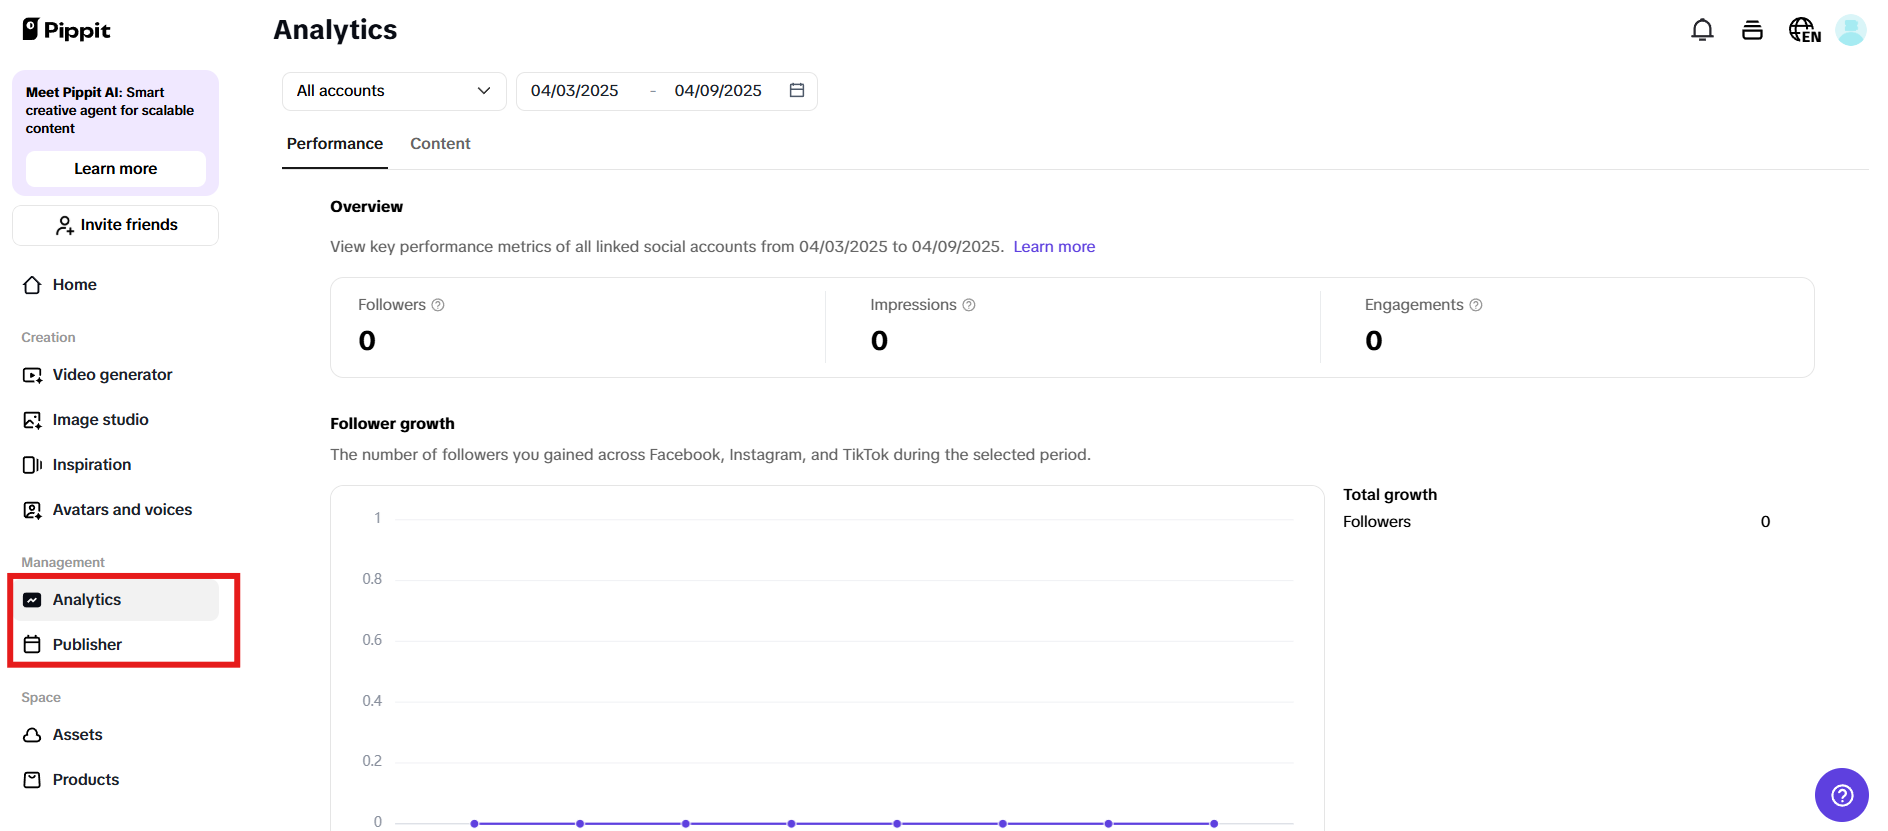Click the end date 04/09/2025 field
This screenshot has height=831, width=1888.
(718, 91)
